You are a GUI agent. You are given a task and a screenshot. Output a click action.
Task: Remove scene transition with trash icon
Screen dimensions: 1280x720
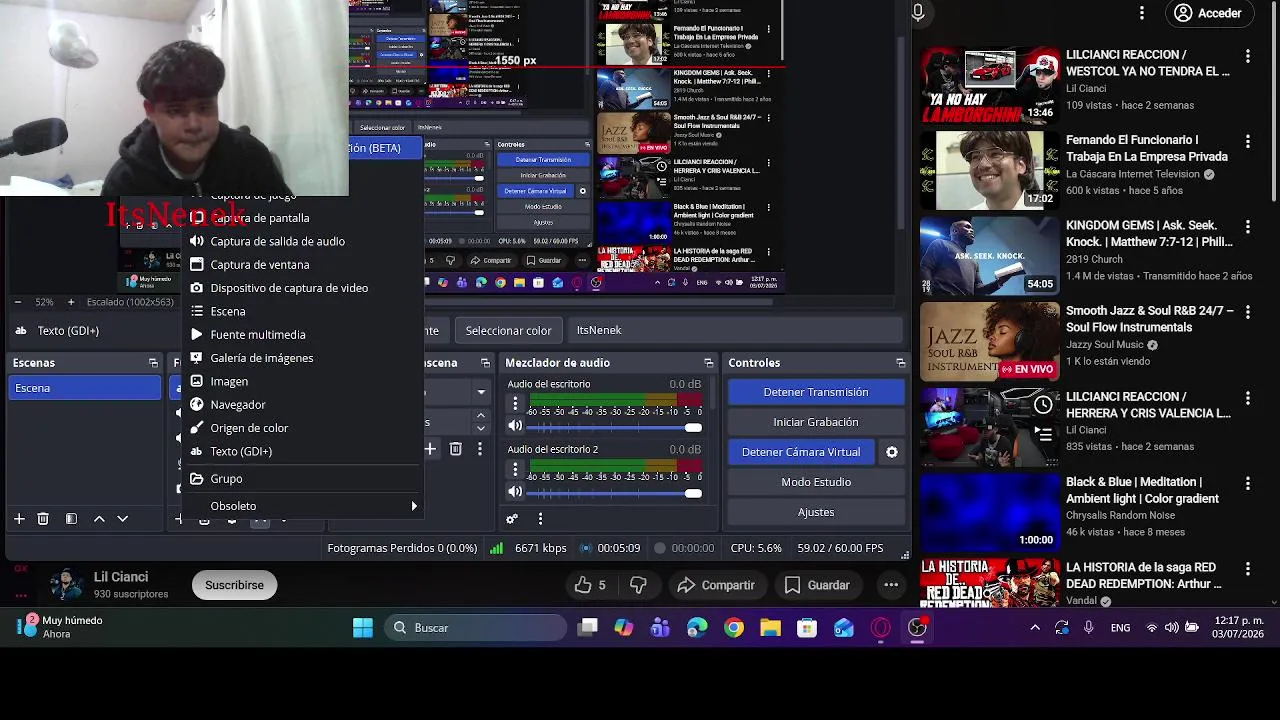coord(455,450)
